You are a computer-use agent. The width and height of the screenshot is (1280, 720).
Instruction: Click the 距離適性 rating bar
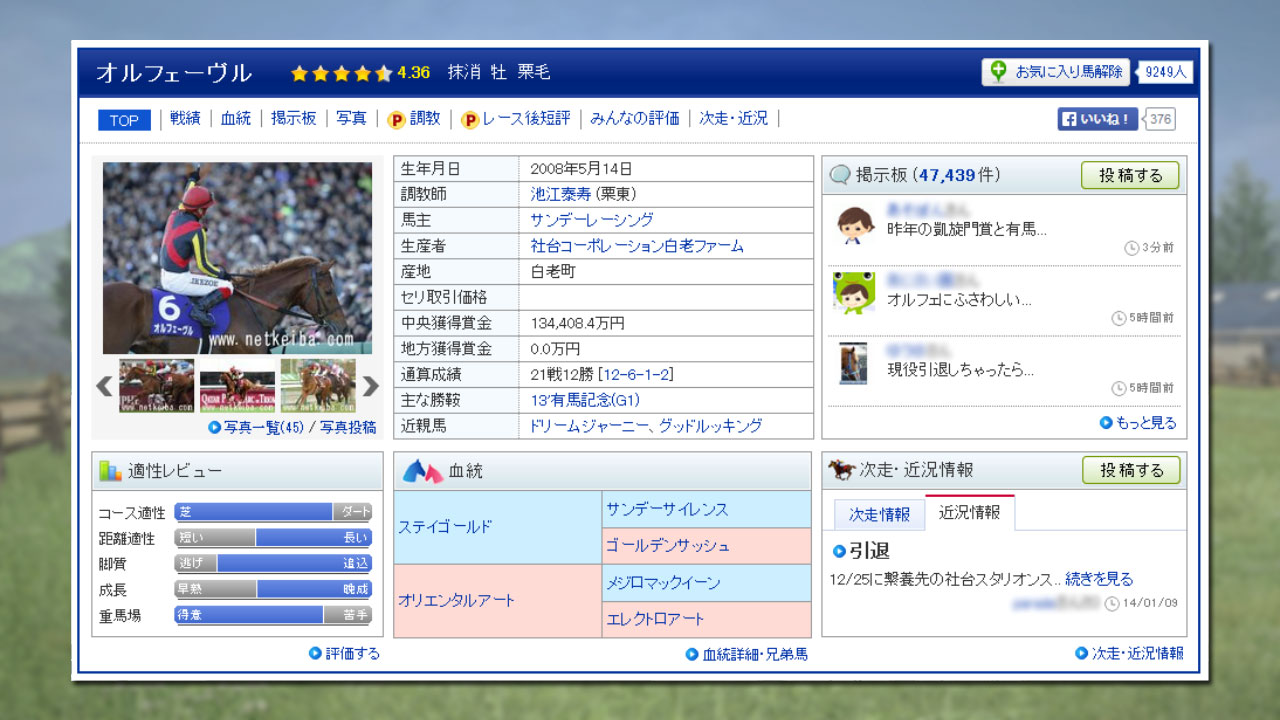pos(273,538)
